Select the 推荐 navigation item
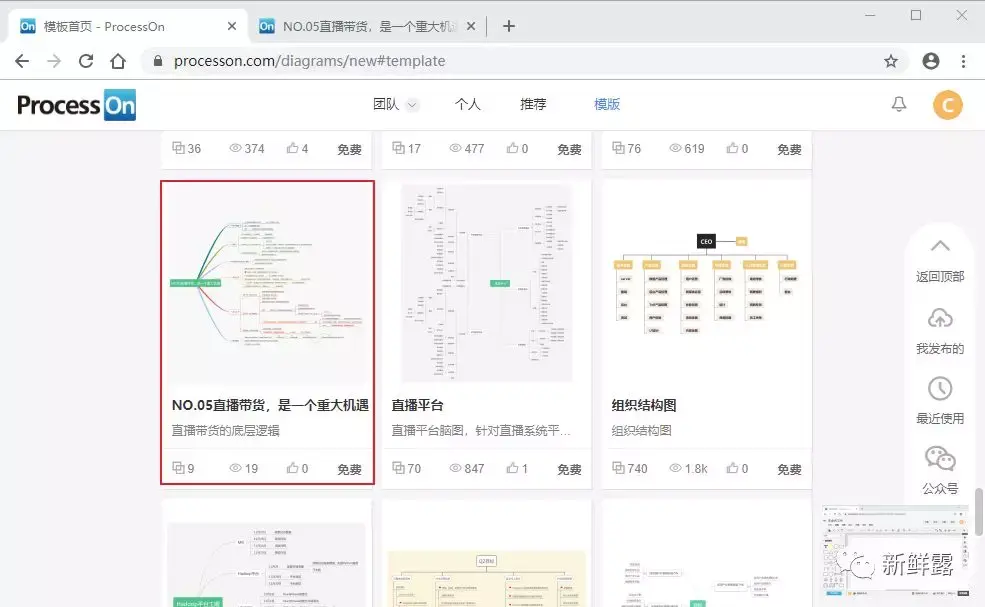Screen dimensions: 985x607 533,104
